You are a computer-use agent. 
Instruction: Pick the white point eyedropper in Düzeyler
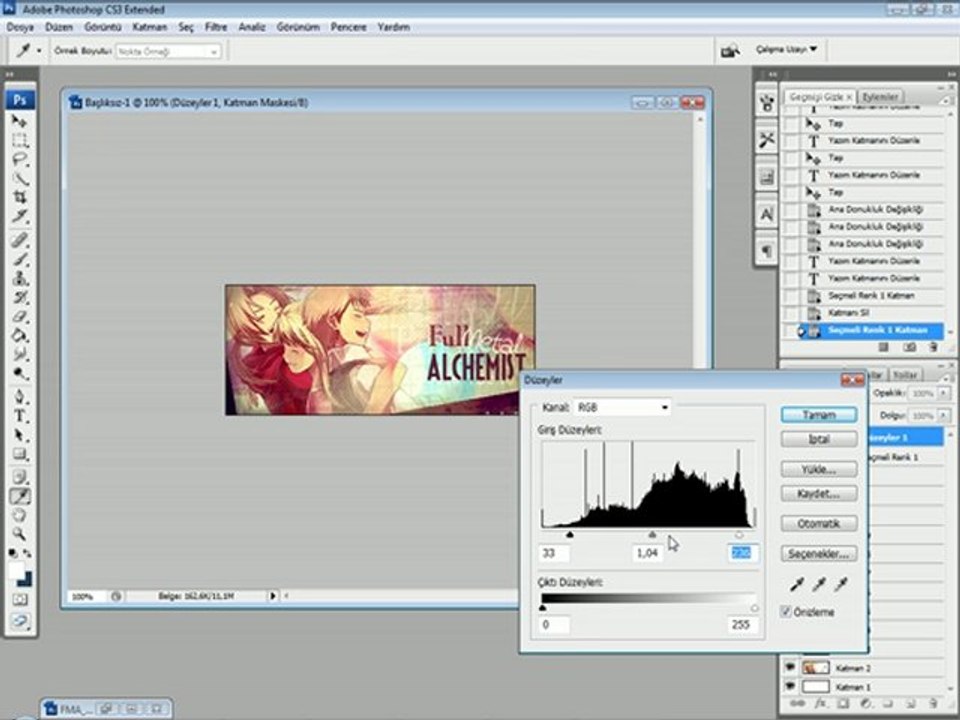[842, 584]
